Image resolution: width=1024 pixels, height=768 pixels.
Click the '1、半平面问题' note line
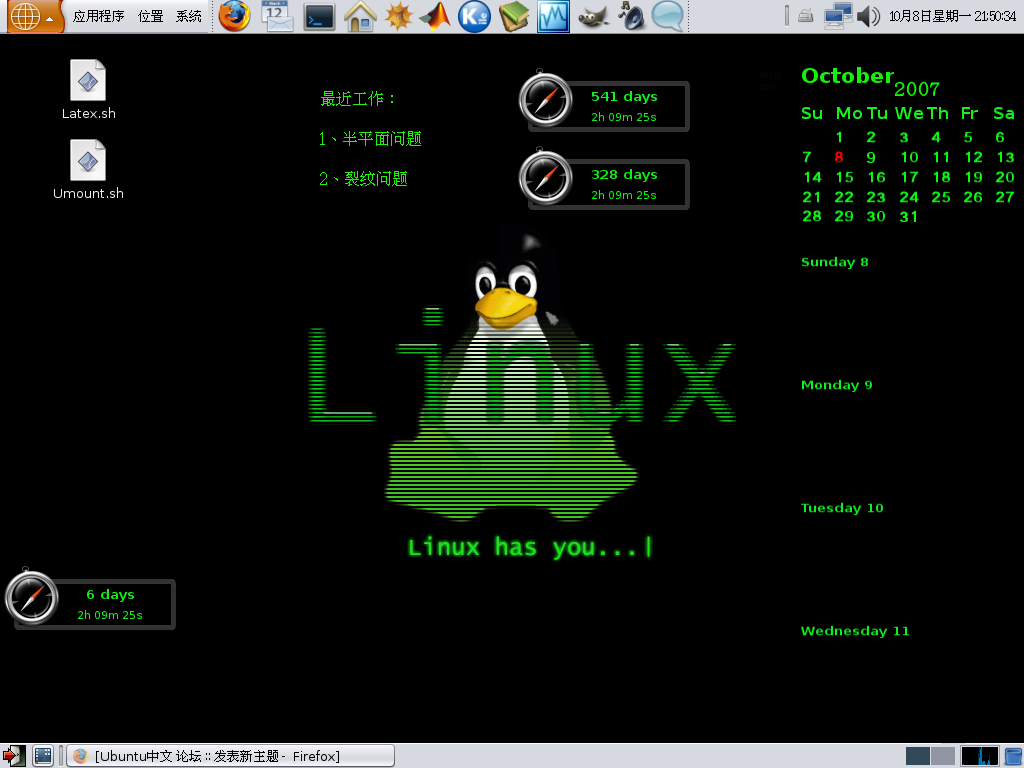(370, 138)
